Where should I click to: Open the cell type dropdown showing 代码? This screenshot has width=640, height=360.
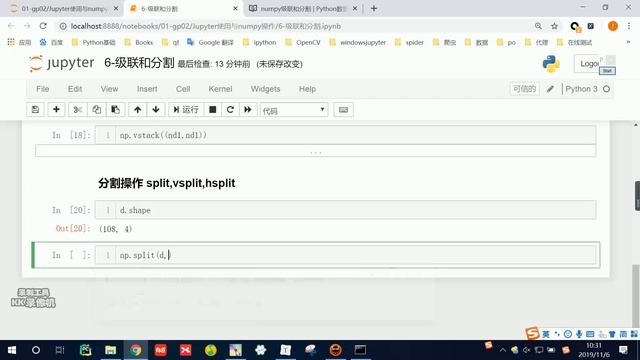(294, 110)
